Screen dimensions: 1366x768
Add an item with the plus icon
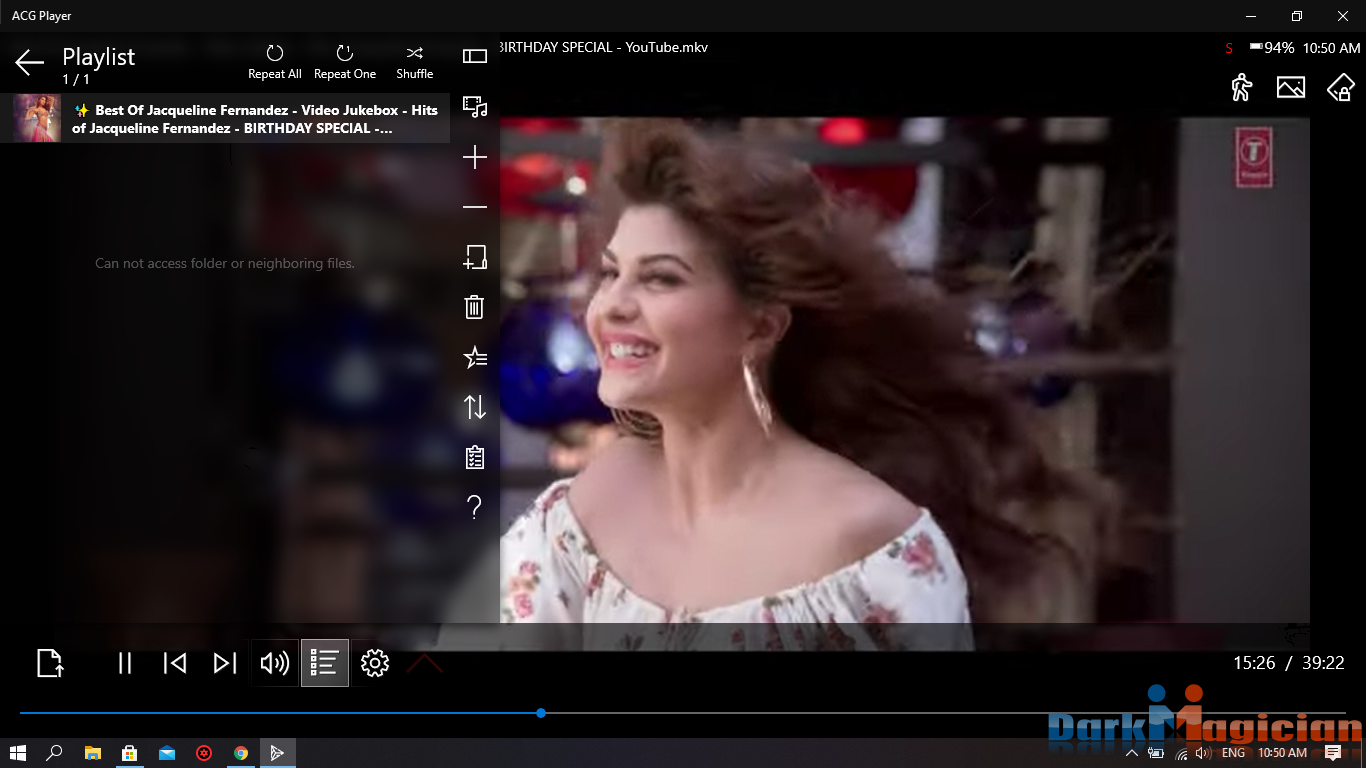tap(475, 158)
